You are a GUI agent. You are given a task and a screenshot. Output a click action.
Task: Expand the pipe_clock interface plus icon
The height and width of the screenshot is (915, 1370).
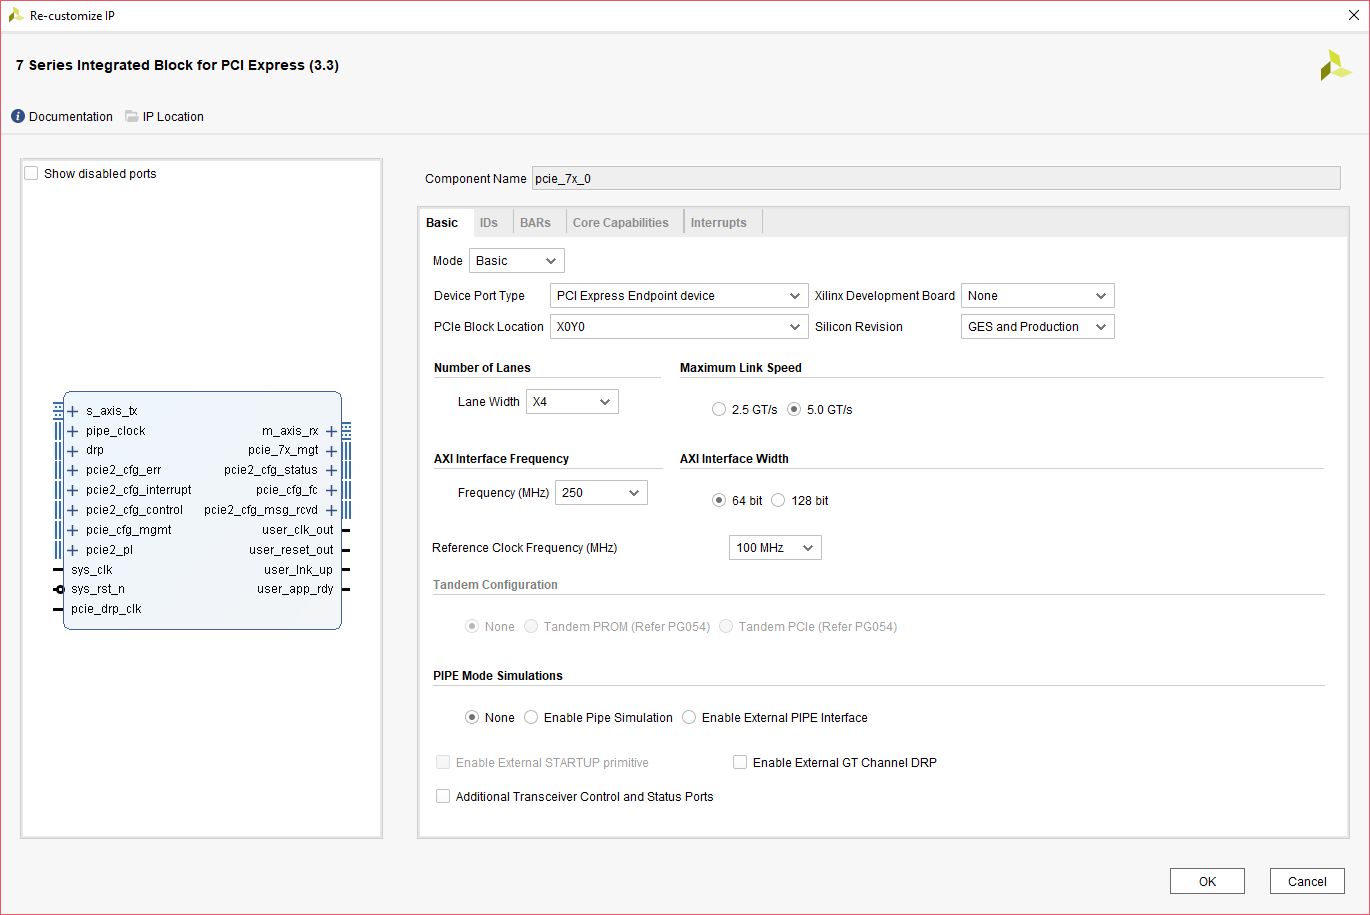coord(72,431)
